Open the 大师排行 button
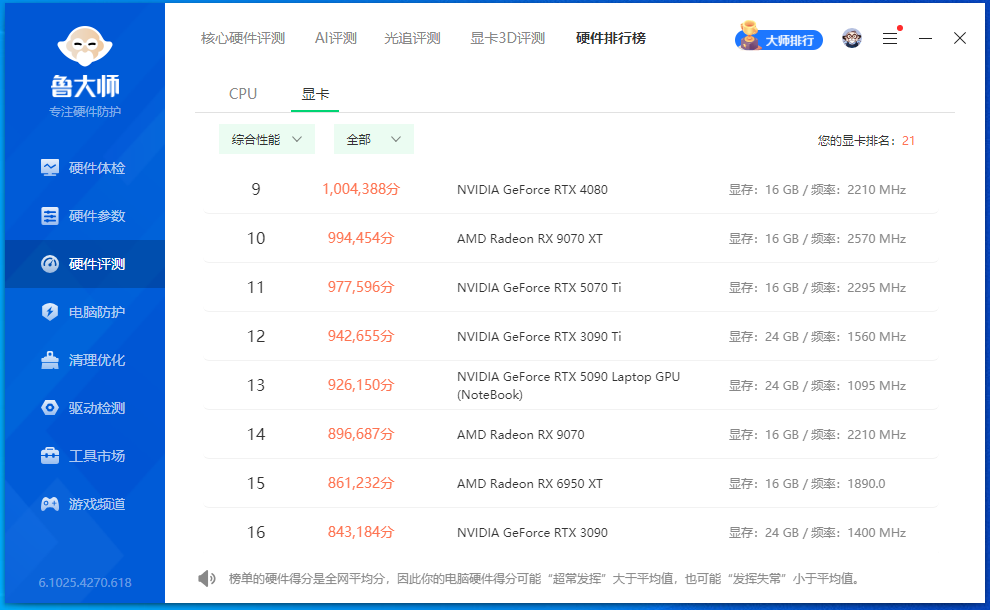 coord(779,40)
